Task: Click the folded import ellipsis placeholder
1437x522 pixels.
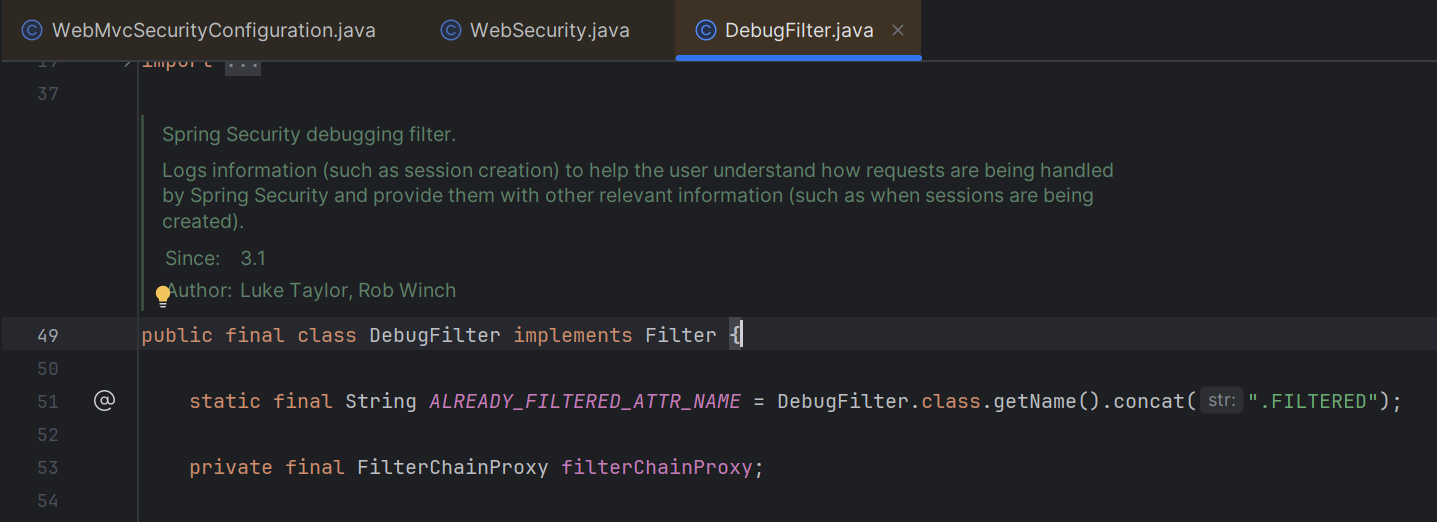Action: click(x=243, y=64)
